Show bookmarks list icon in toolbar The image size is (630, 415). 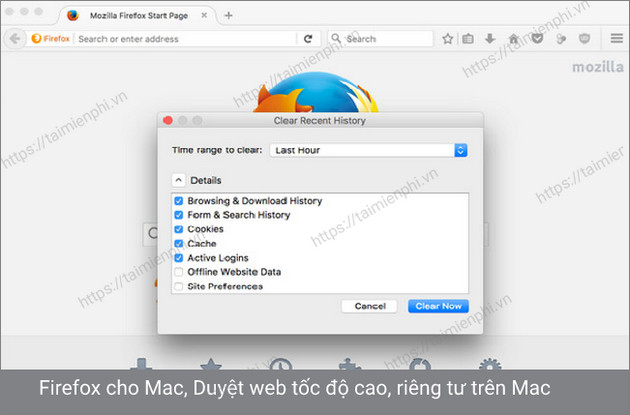pyautogui.click(x=468, y=39)
